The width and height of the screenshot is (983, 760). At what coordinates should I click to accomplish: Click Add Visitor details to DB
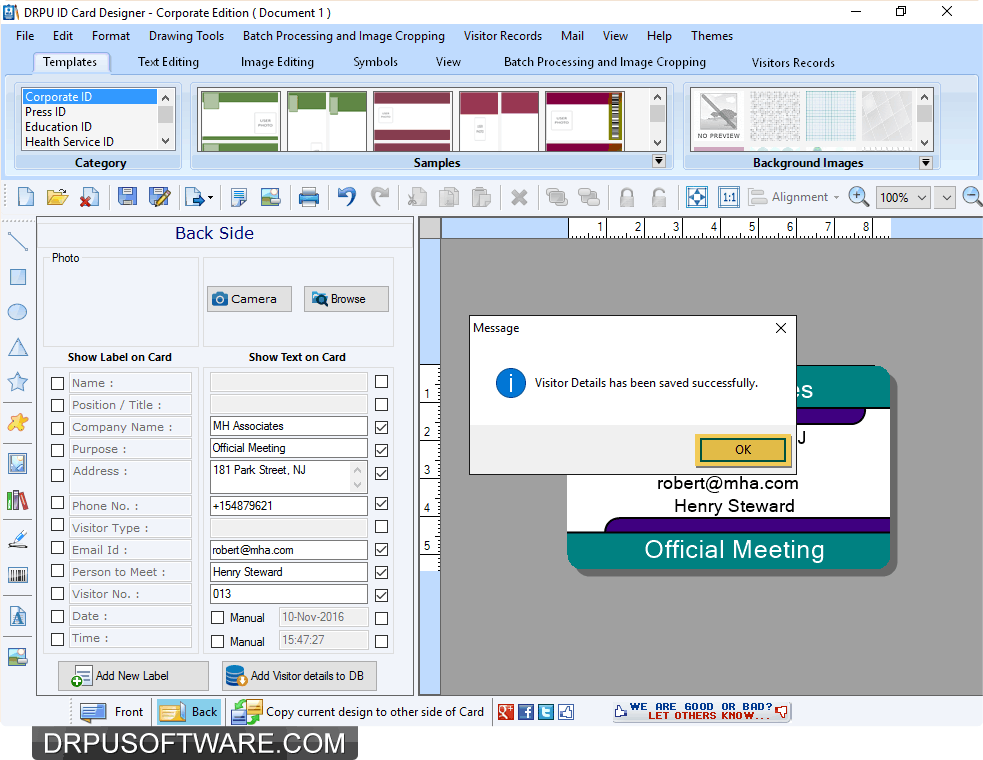coord(298,675)
